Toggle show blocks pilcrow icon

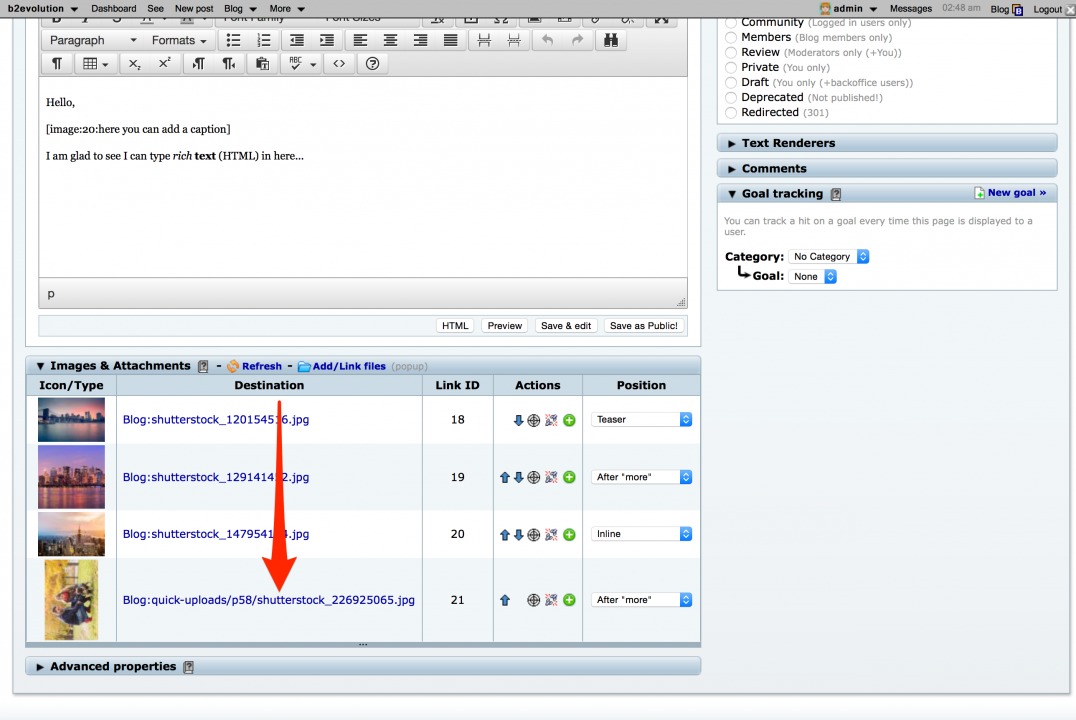pos(57,64)
